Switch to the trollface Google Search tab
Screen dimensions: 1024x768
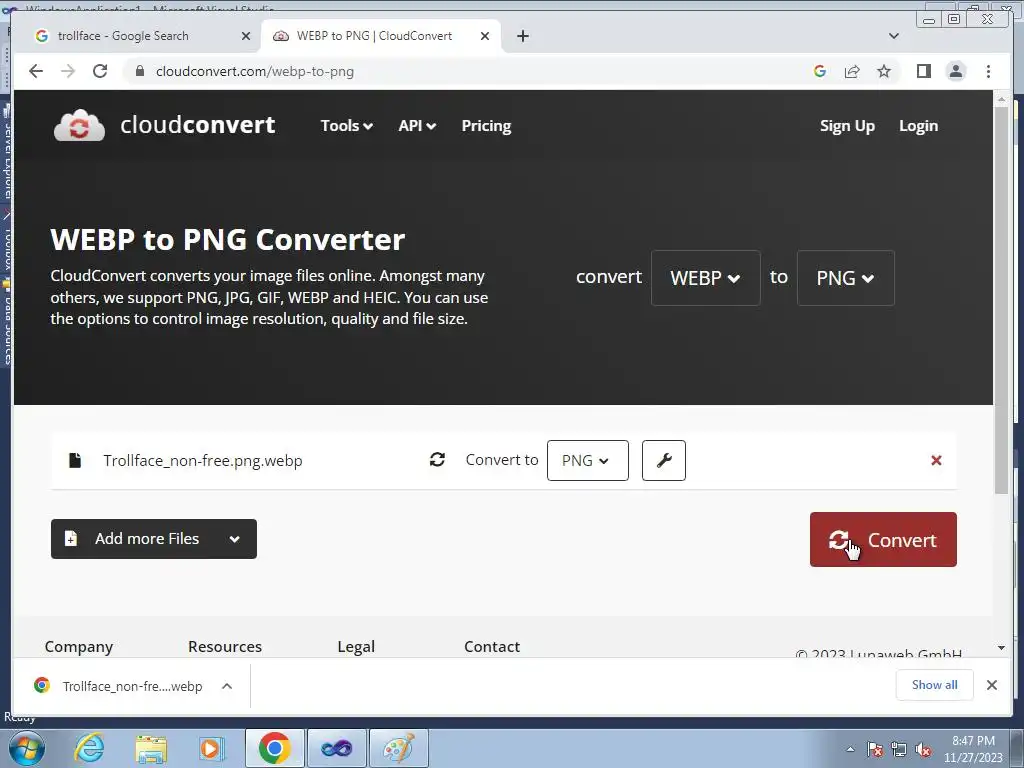[136, 36]
